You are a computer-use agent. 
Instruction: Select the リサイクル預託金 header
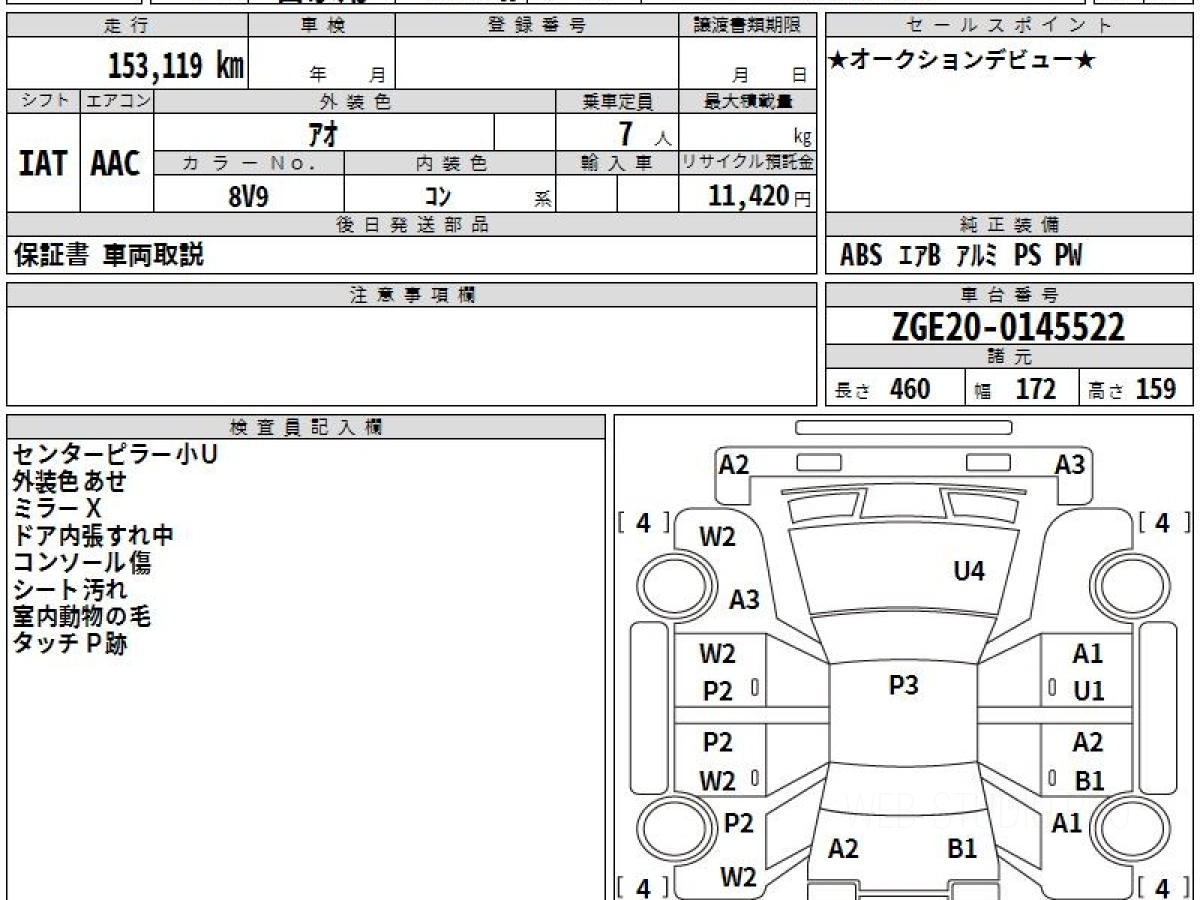[747, 163]
